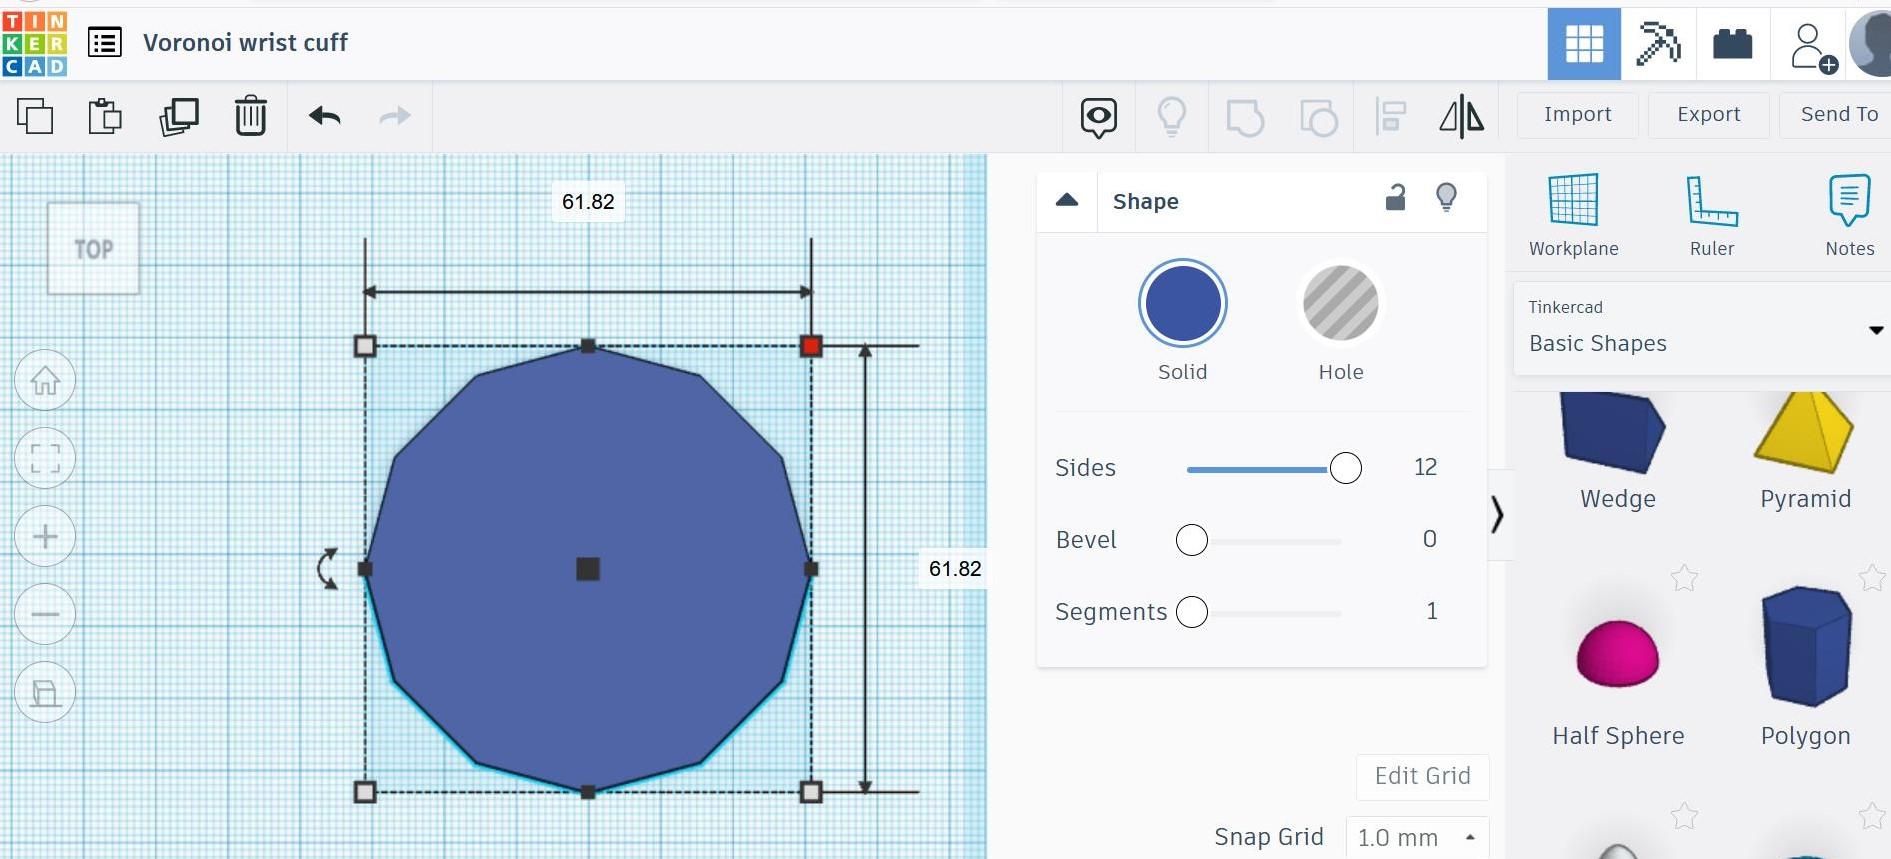Click the Sides slider handle

point(1346,468)
